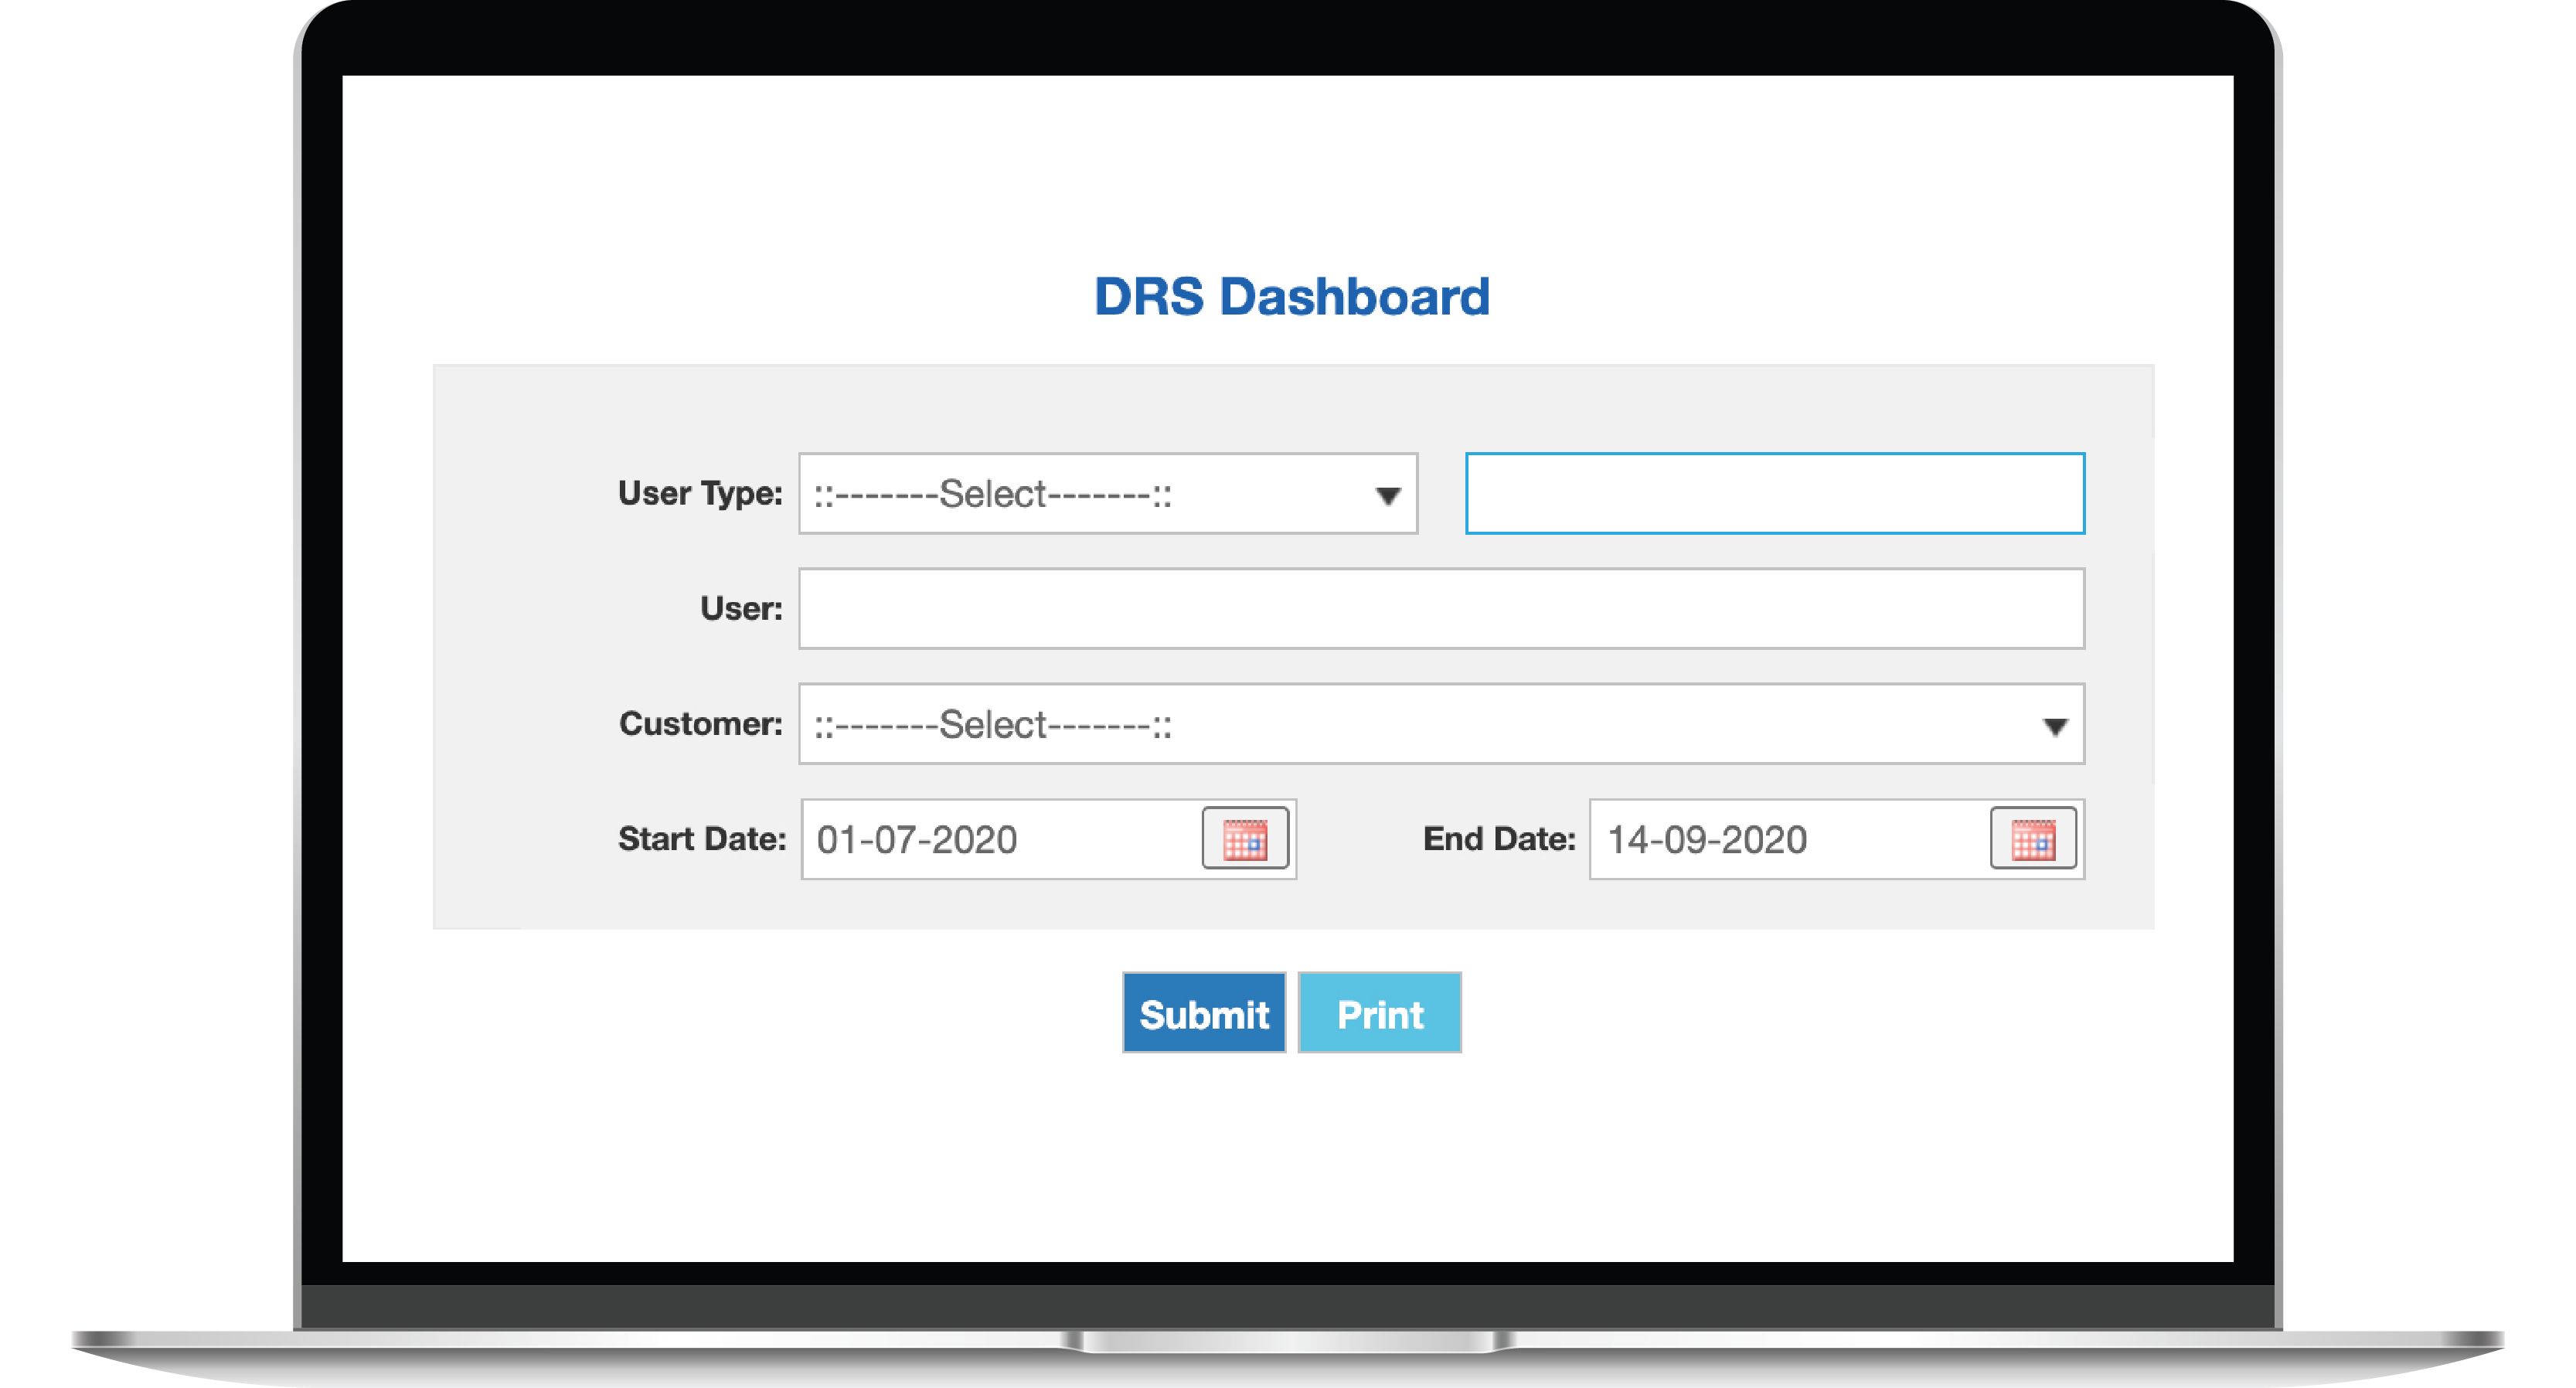Focus the User text field
Screen dimensions: 2576x1388
[1440, 609]
